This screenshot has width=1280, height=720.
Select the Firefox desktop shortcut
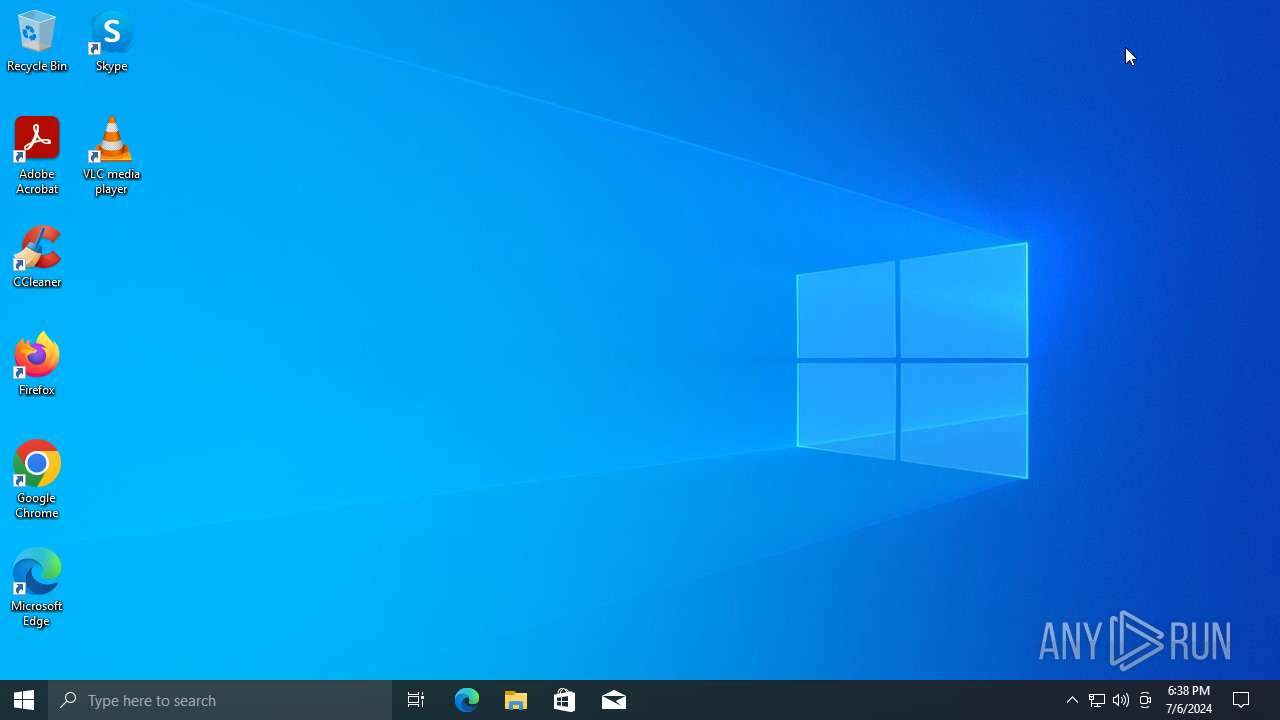[37, 365]
